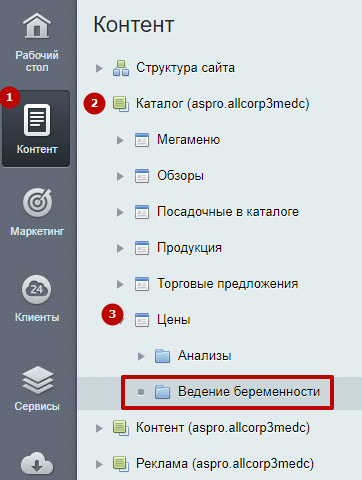Expand the Продукция node arrow
Image resolution: width=362 pixels, height=480 pixels.
120,248
